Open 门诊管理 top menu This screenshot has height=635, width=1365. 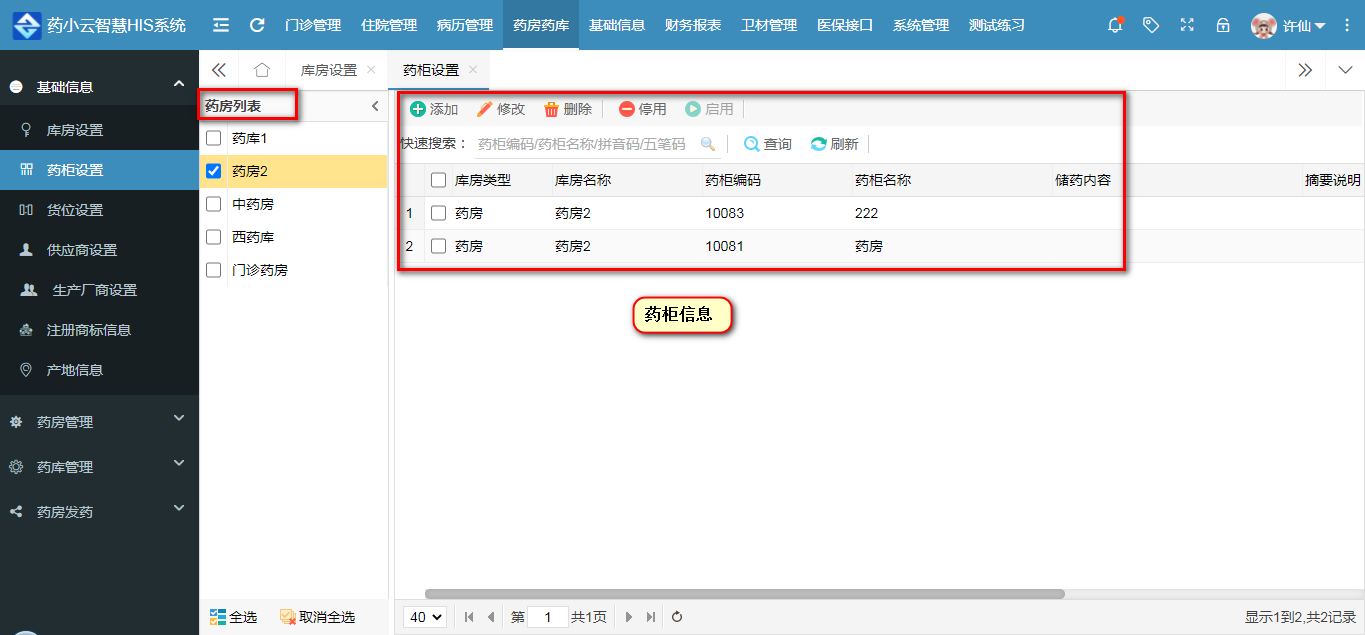[x=313, y=25]
